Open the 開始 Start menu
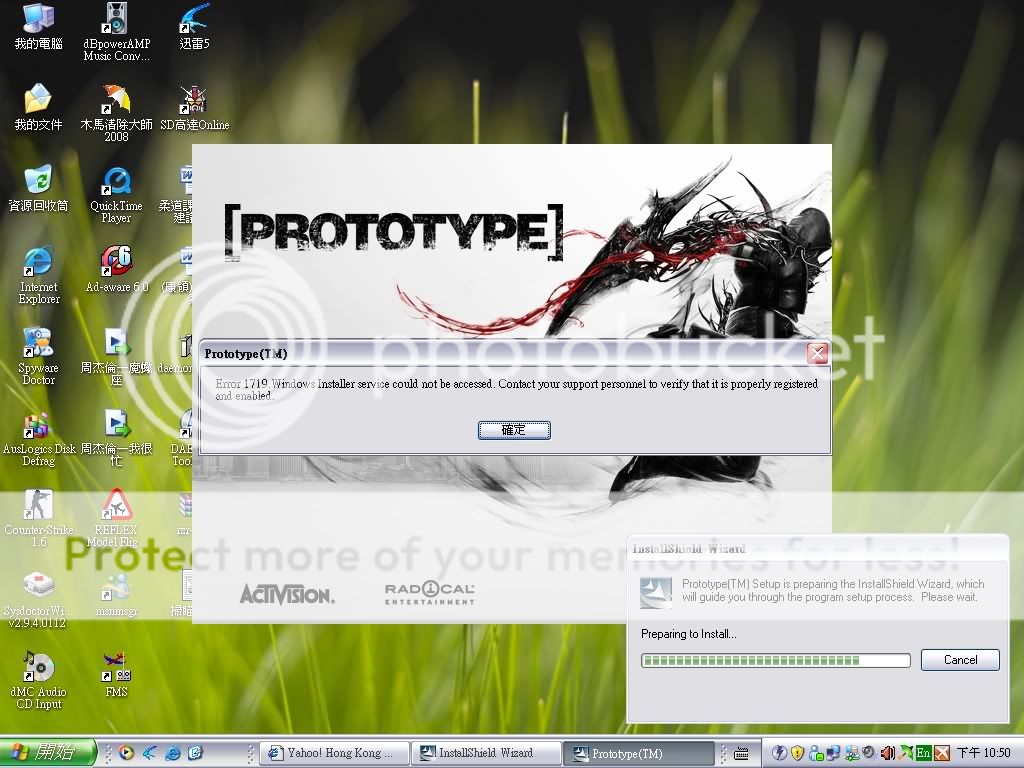 coord(48,752)
